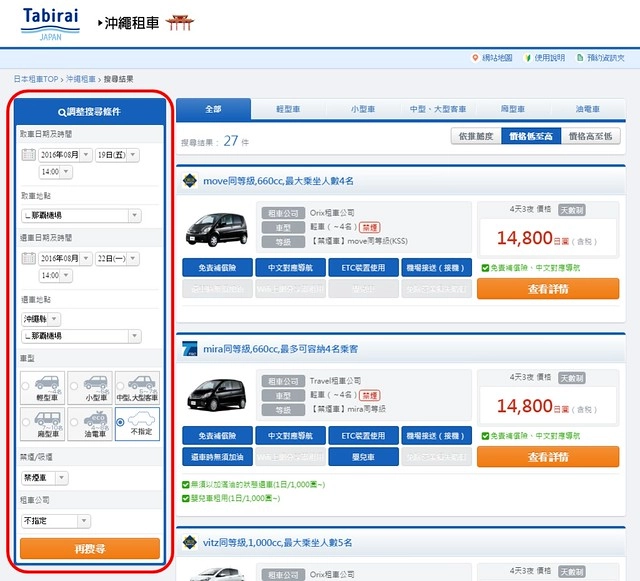Viewport: 640px width, 581px height.
Task: Sort results by 價格高至低
Action: (592, 136)
